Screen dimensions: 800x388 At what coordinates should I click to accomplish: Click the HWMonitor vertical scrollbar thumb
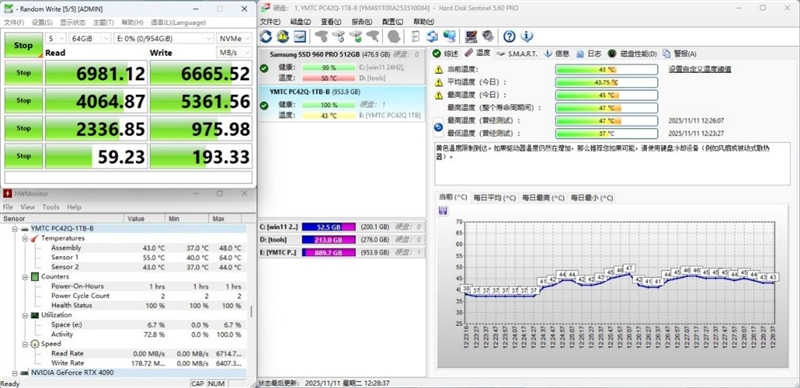pos(251,311)
